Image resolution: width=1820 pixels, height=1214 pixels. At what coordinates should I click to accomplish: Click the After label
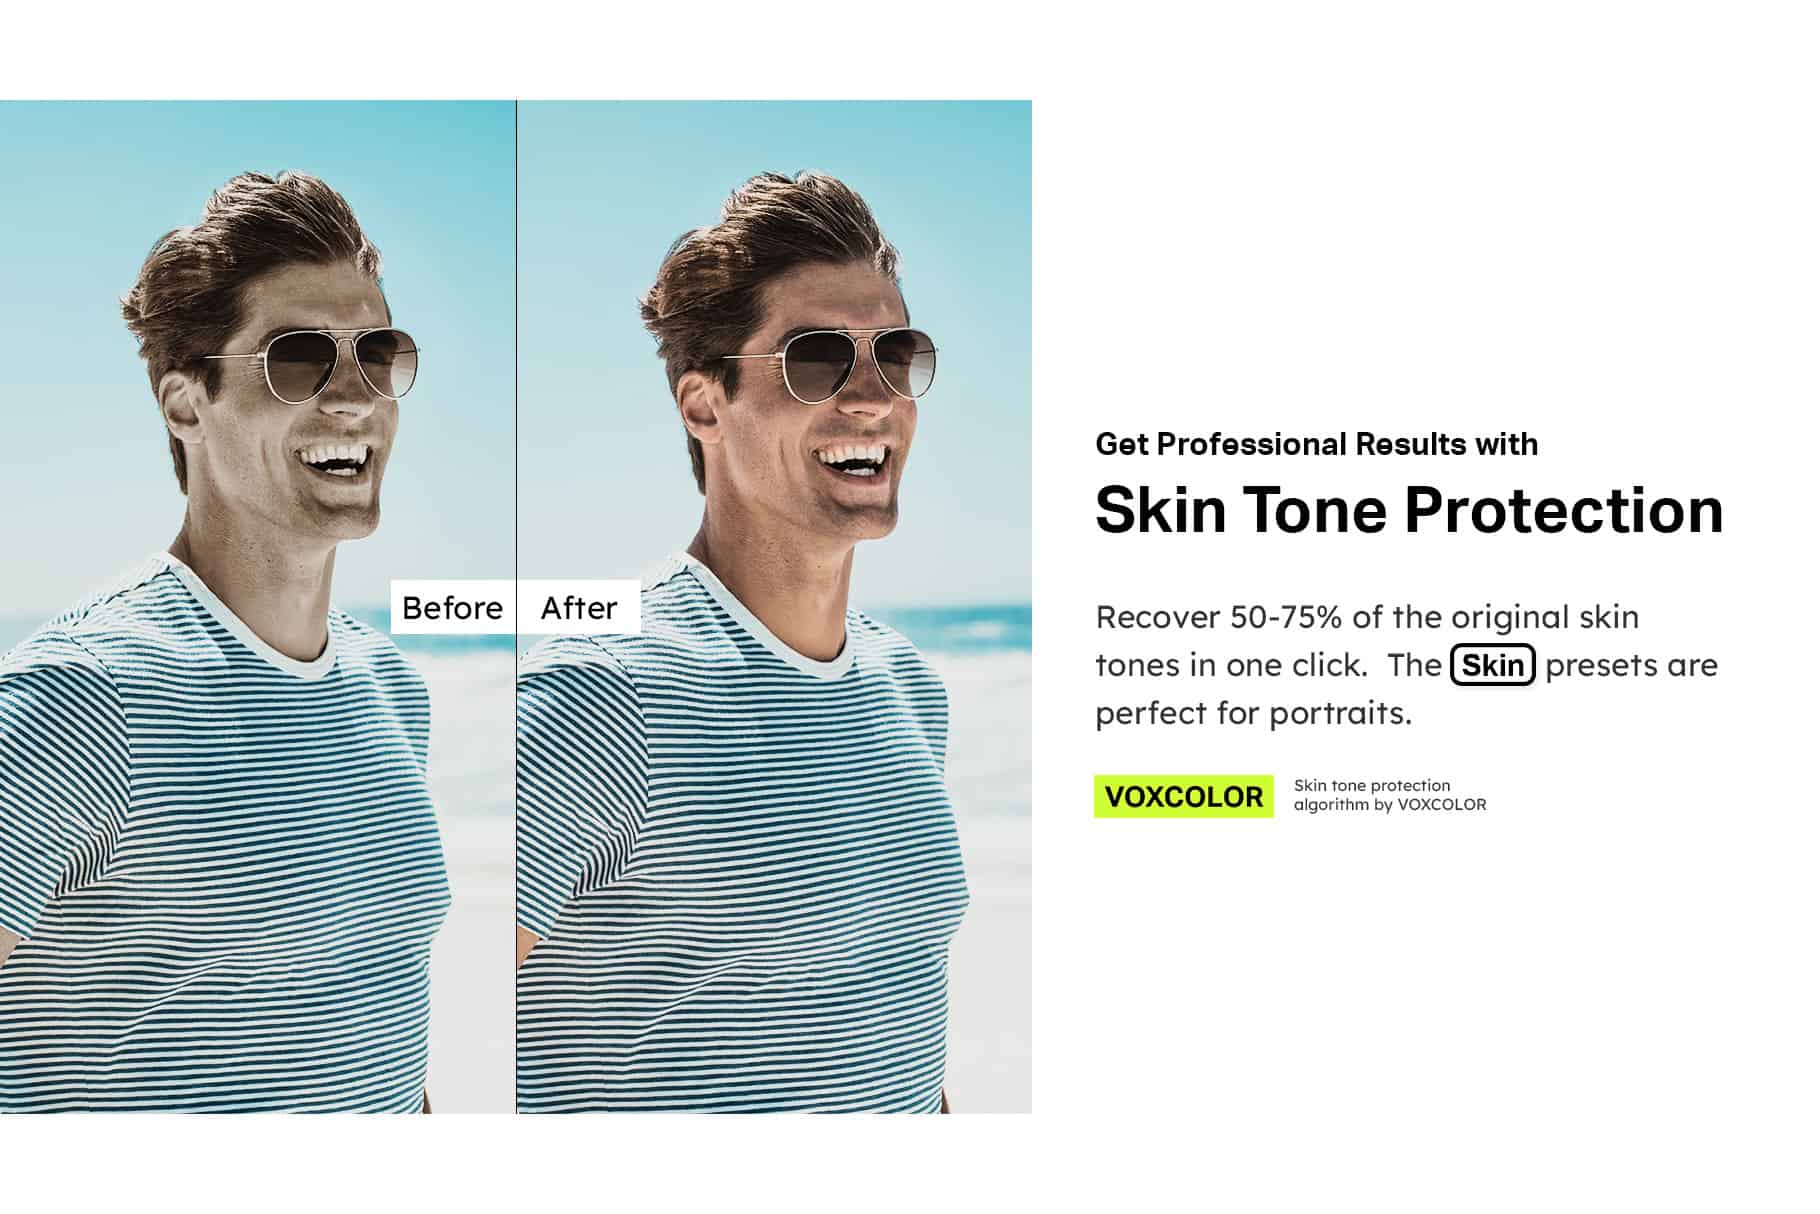(x=579, y=607)
